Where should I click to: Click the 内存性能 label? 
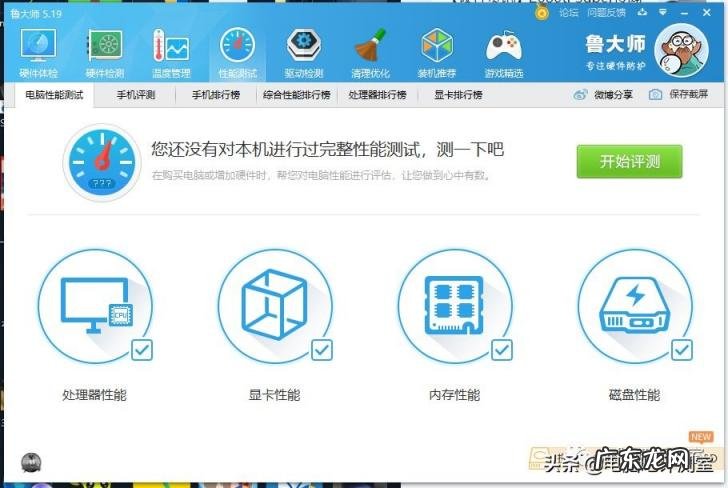click(455, 395)
